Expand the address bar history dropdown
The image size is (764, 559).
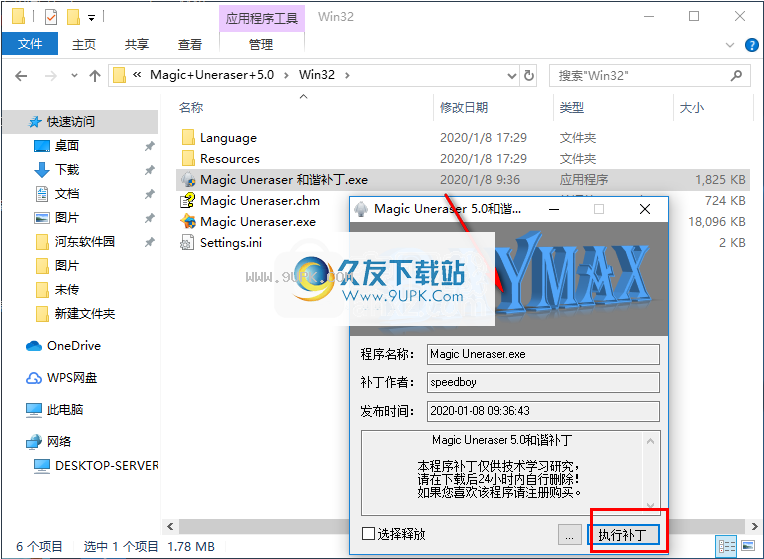point(512,76)
